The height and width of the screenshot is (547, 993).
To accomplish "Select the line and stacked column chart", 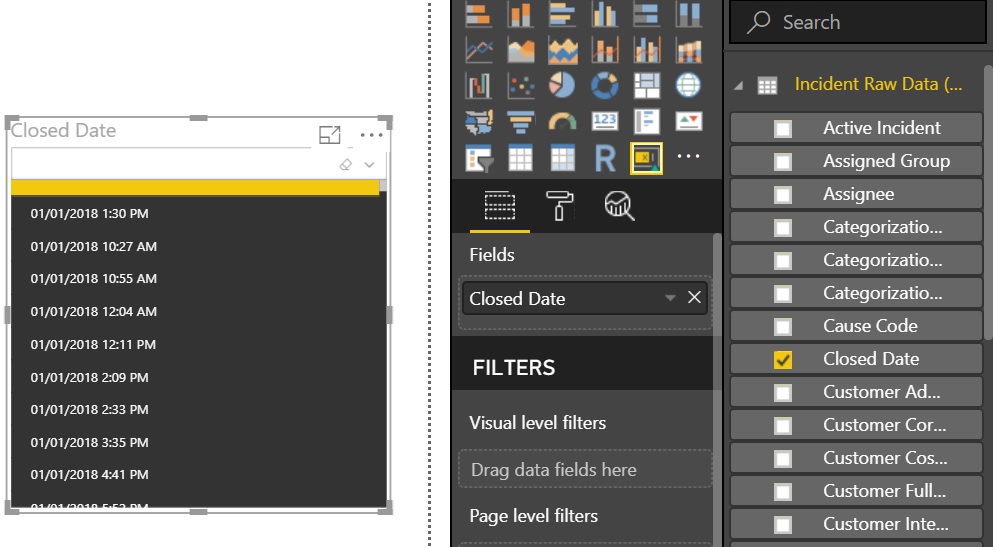I will [x=605, y=50].
